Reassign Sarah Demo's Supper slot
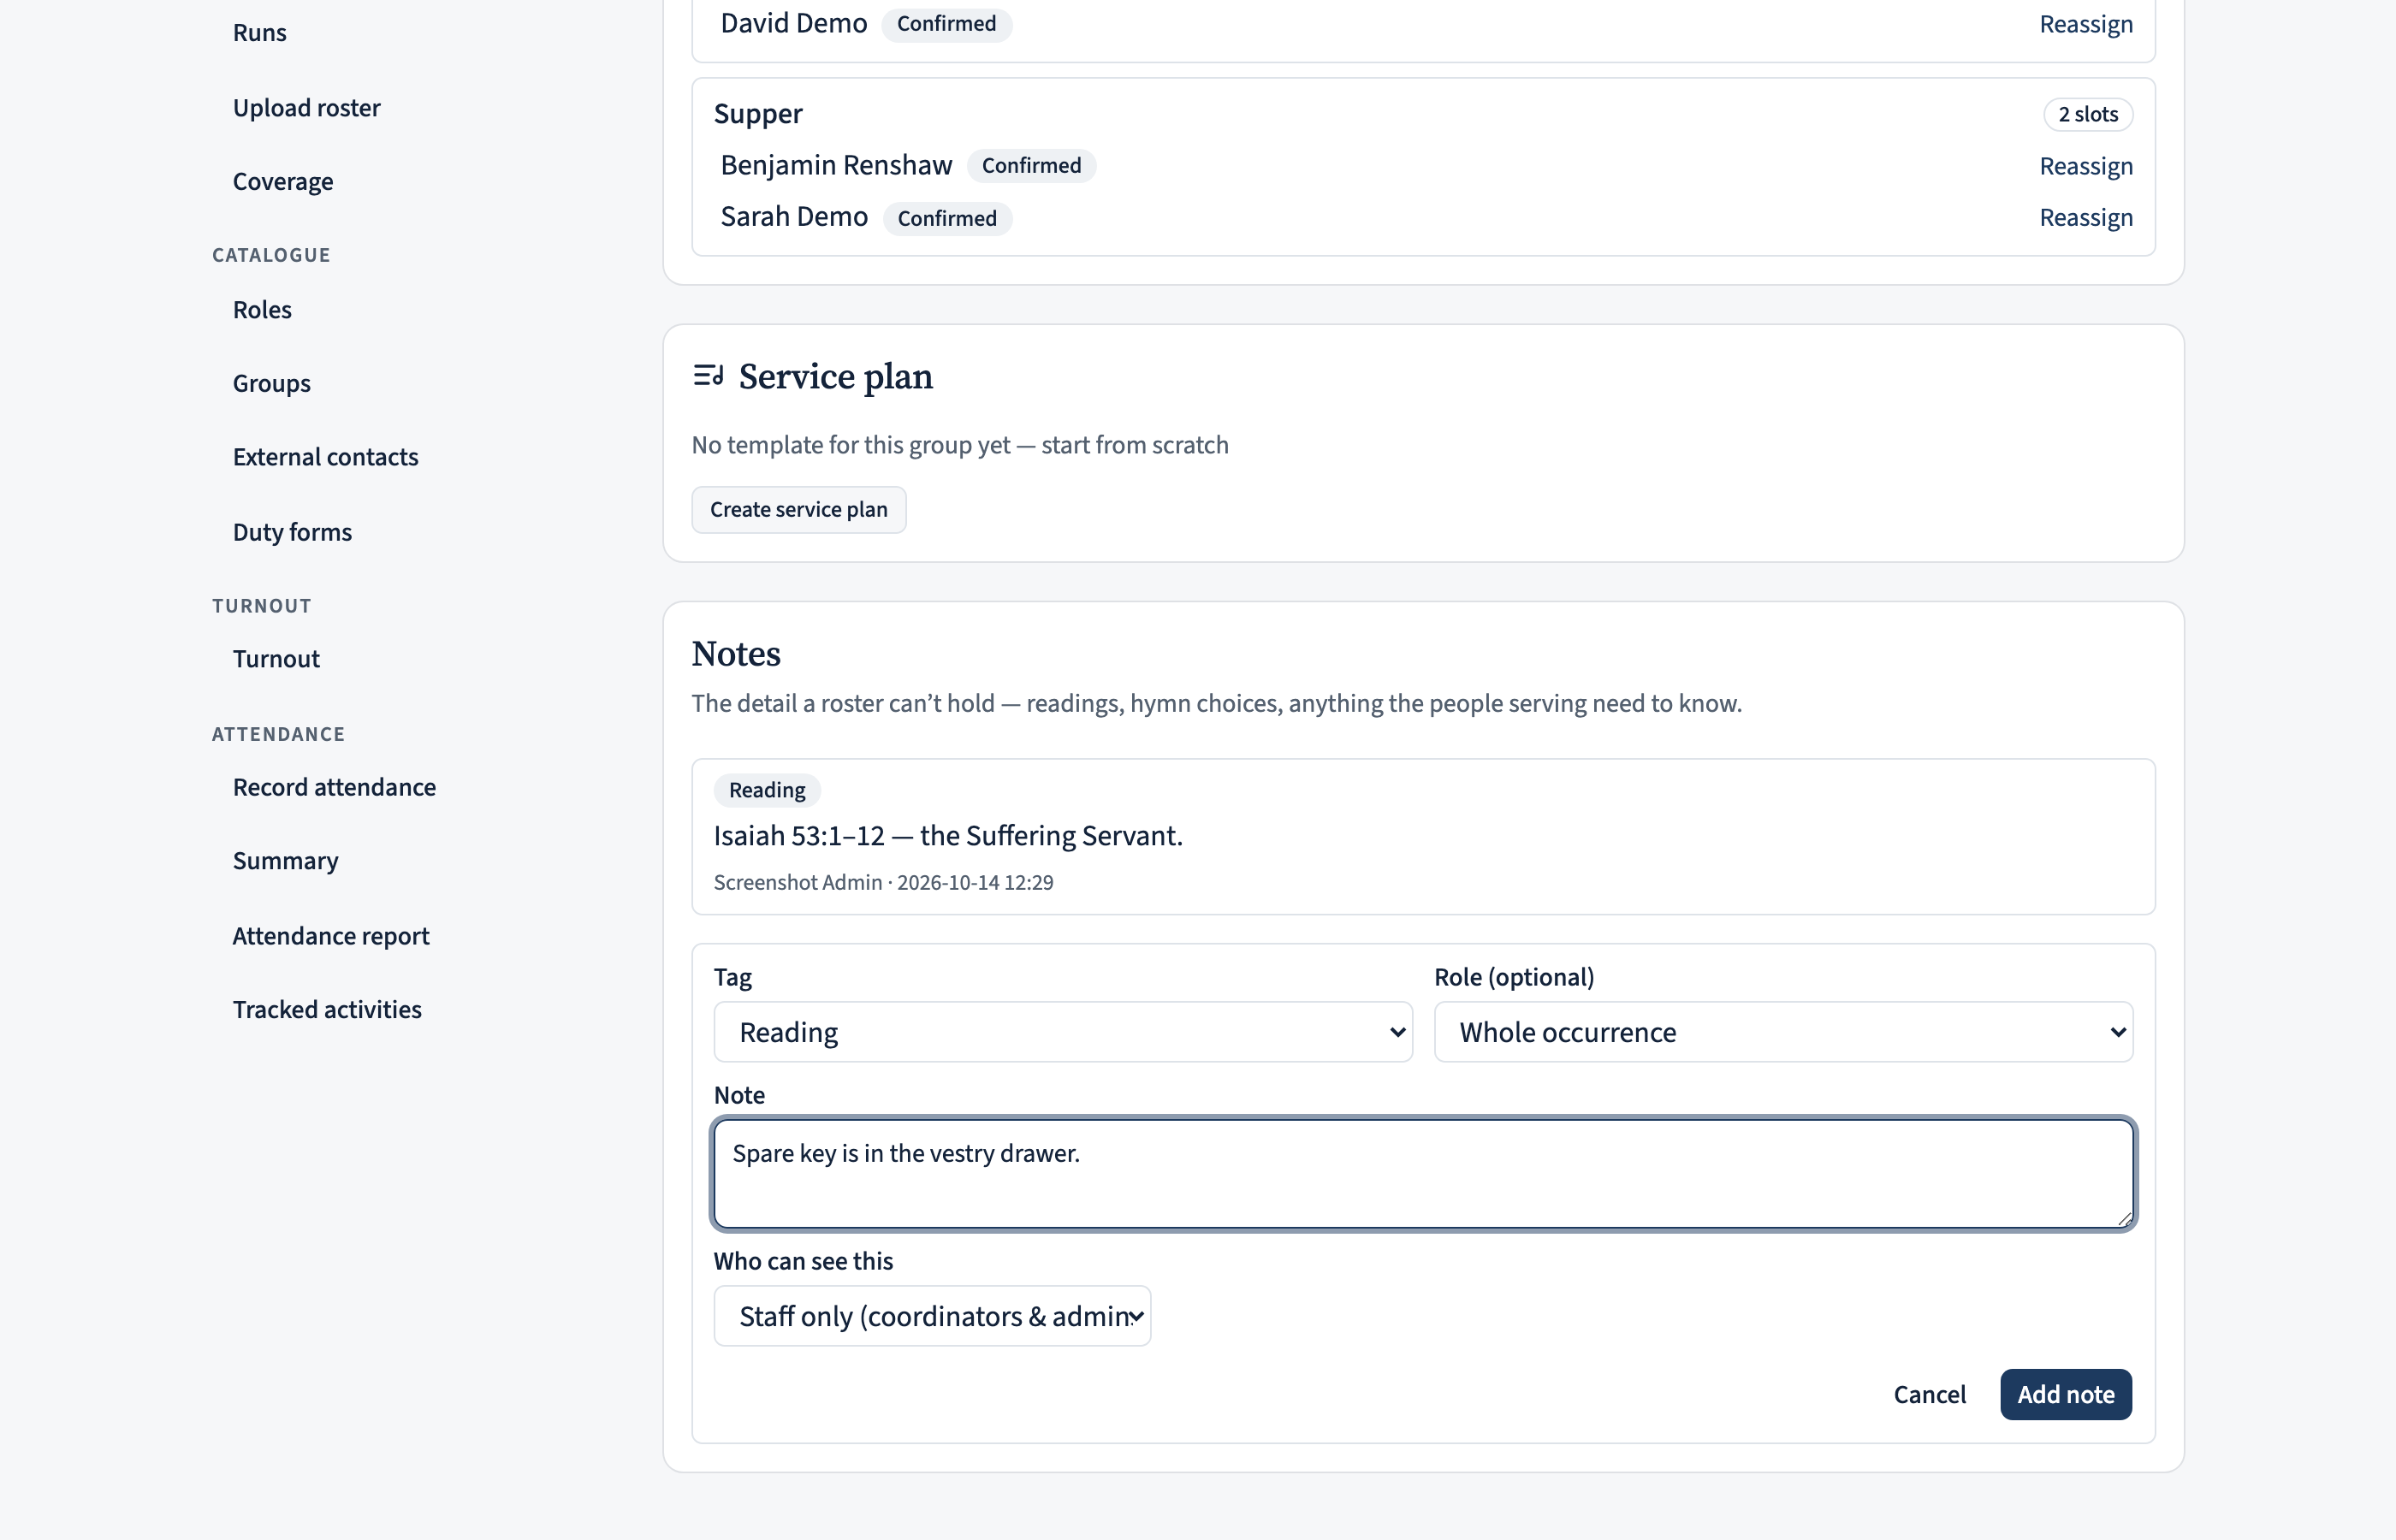 2086,217
